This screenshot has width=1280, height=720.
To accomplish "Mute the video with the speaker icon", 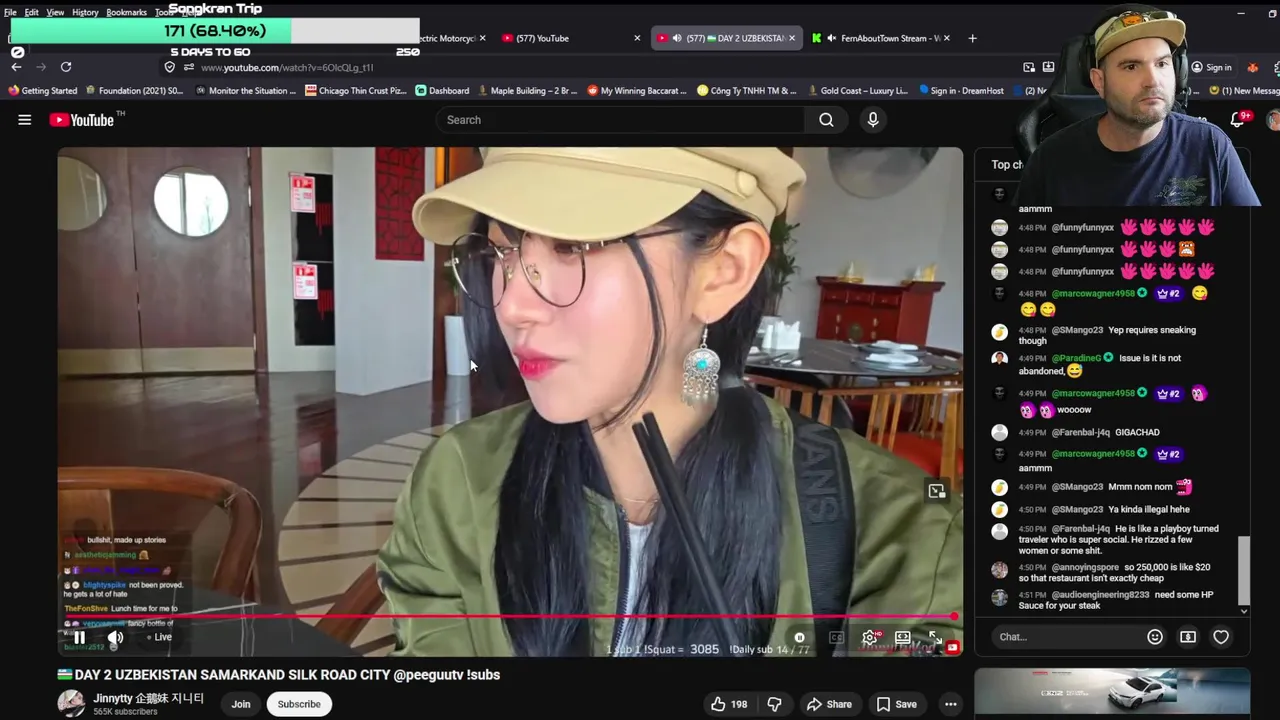I will 116,637.
